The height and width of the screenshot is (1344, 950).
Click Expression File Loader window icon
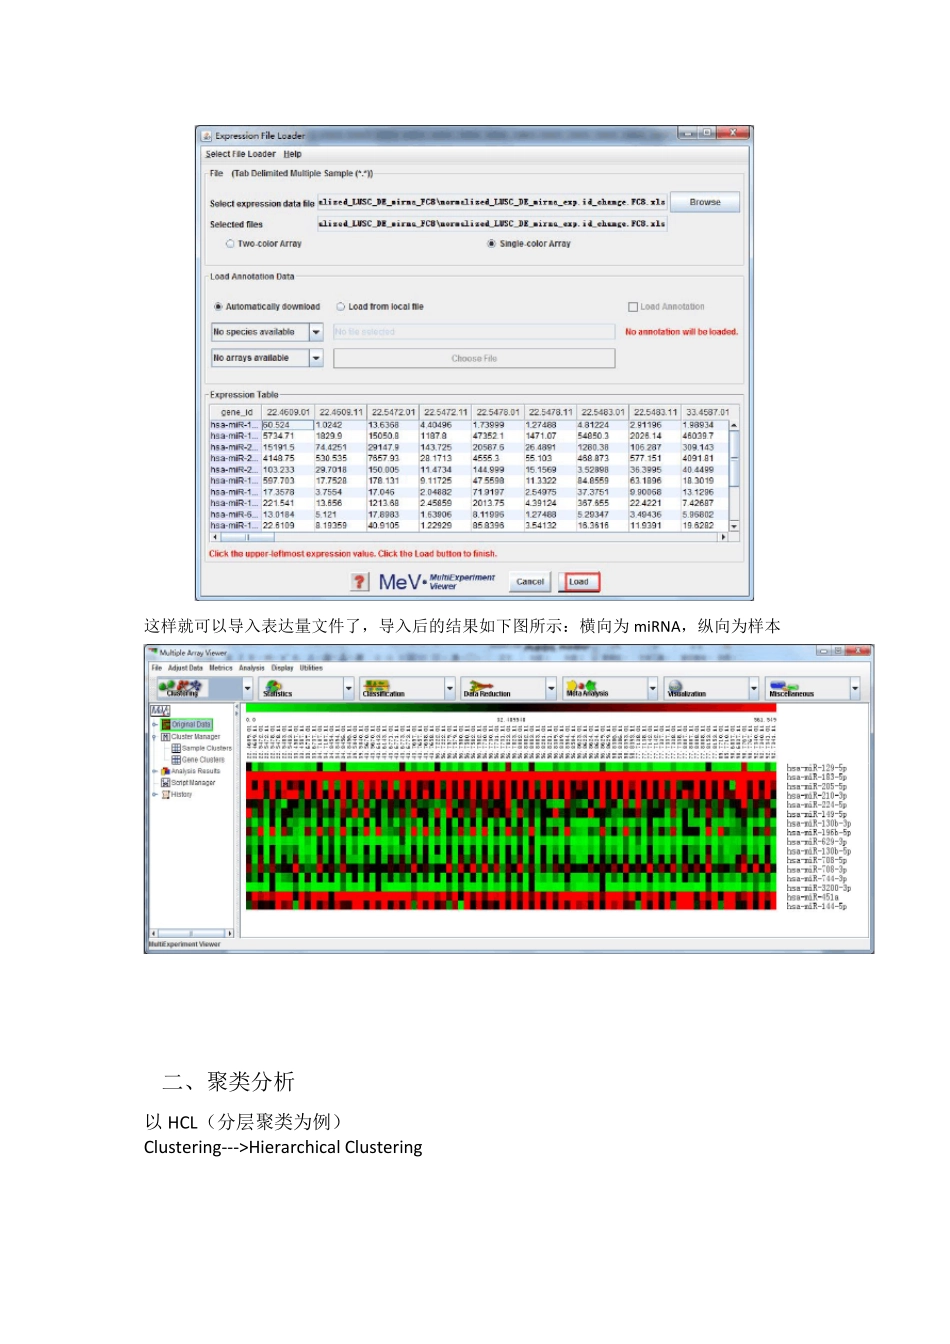pos(207,135)
